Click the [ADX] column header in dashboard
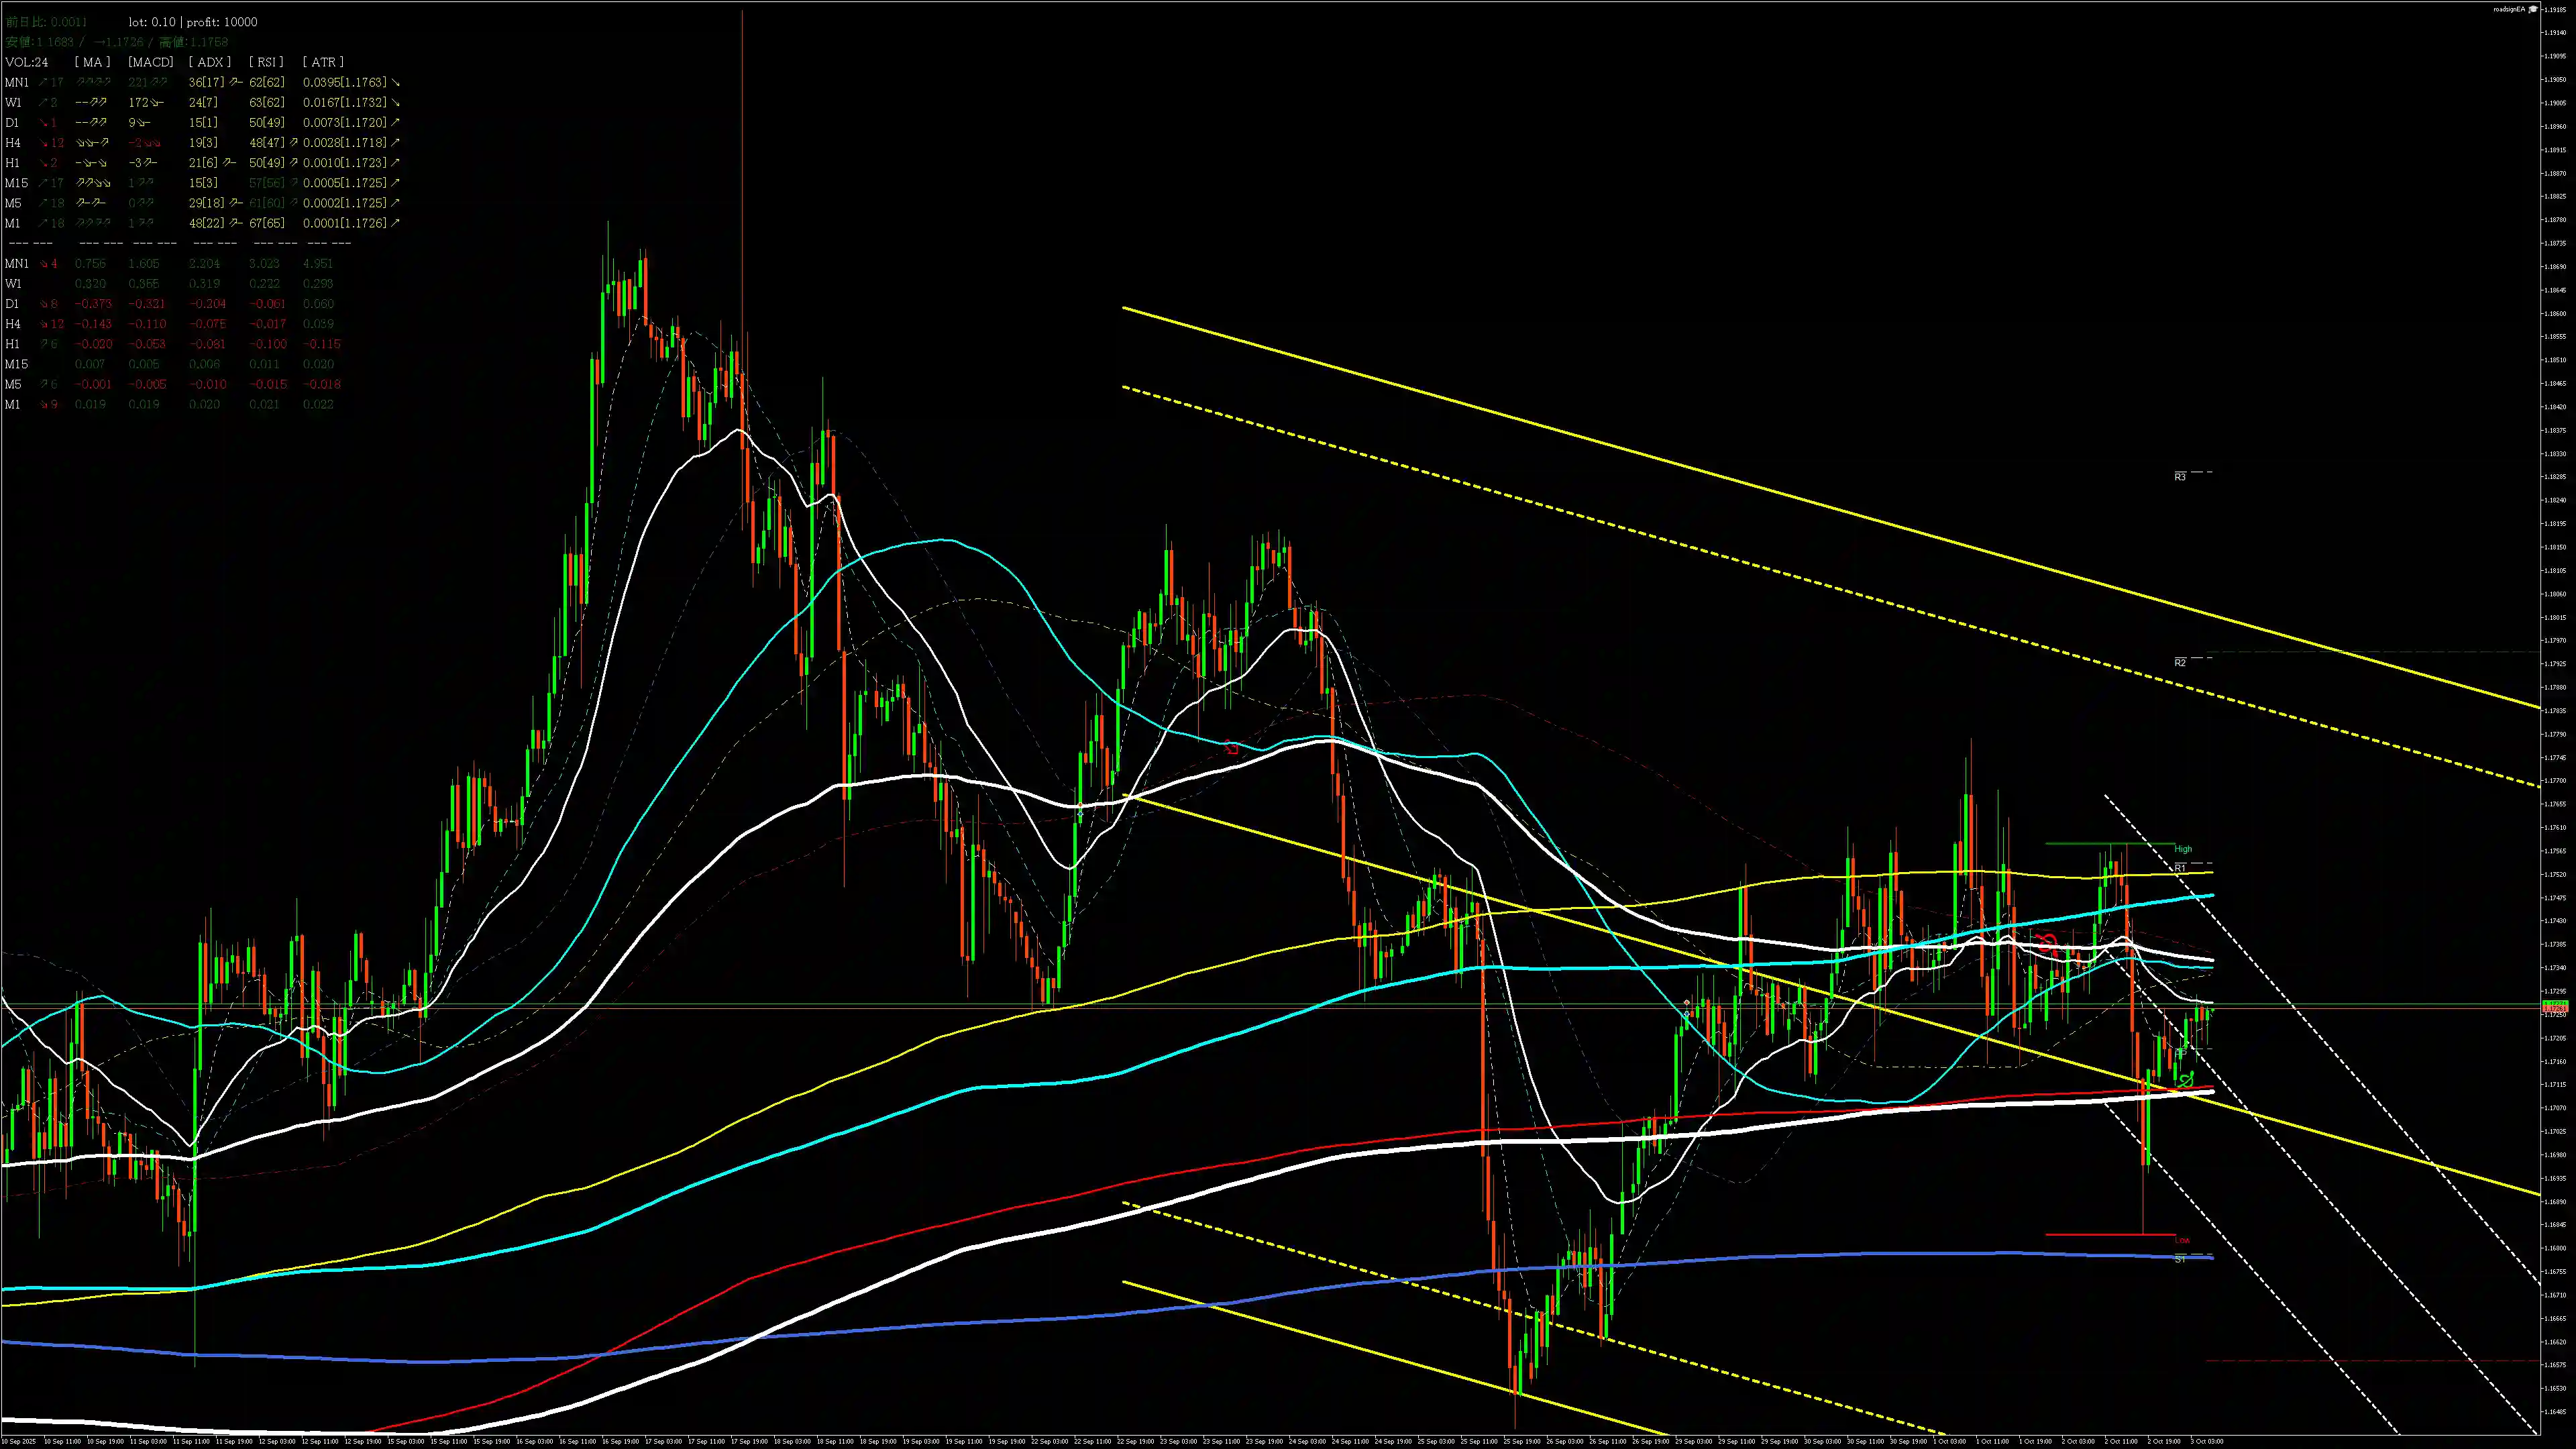2576x1449 pixels. 210,62
